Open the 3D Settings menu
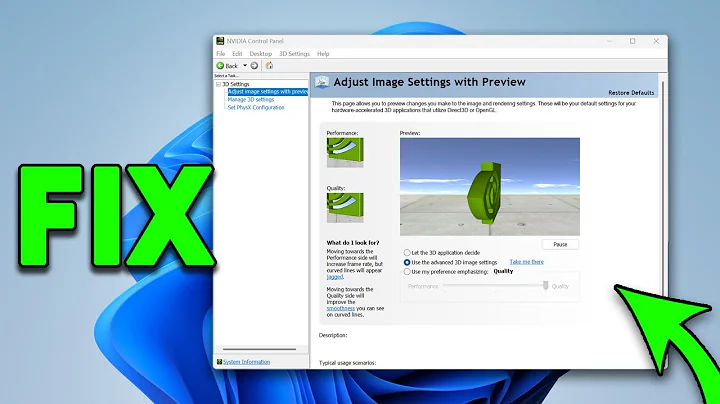The height and width of the screenshot is (404, 720). pos(294,54)
